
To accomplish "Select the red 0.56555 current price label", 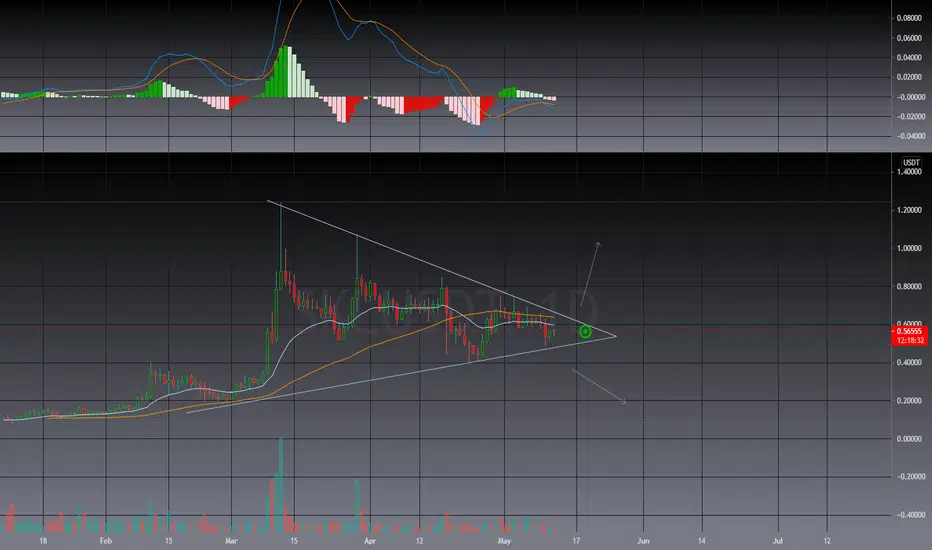I will [x=909, y=331].
